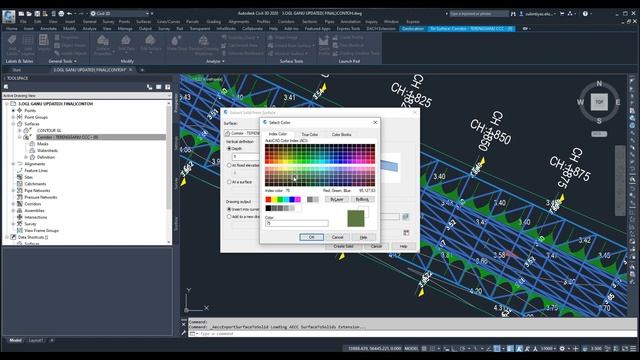Image resolution: width=640 pixels, height=360 pixels.
Task: Click the Sign In user account icon
Action: [521, 13]
